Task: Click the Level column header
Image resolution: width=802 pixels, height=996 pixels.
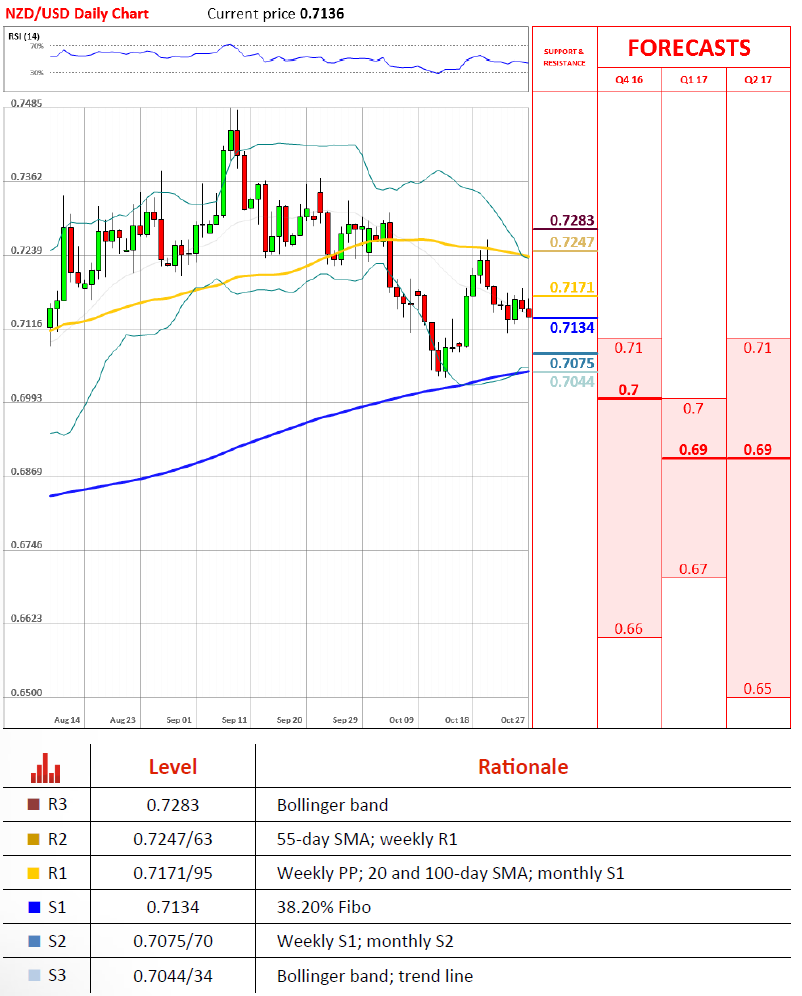Action: click(173, 767)
